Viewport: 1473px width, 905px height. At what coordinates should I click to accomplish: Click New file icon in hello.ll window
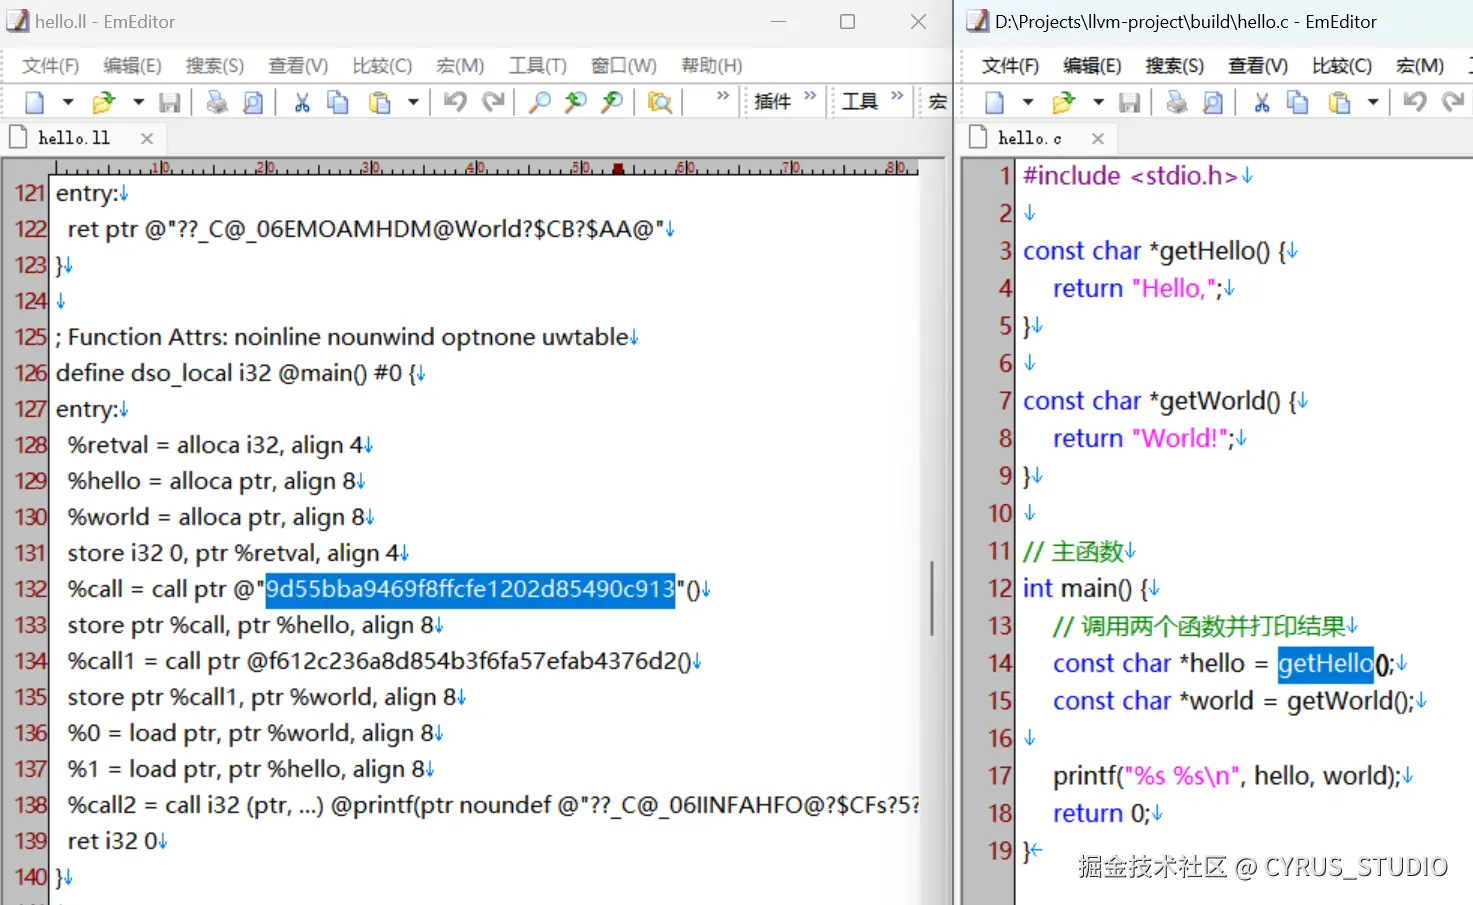[x=35, y=102]
